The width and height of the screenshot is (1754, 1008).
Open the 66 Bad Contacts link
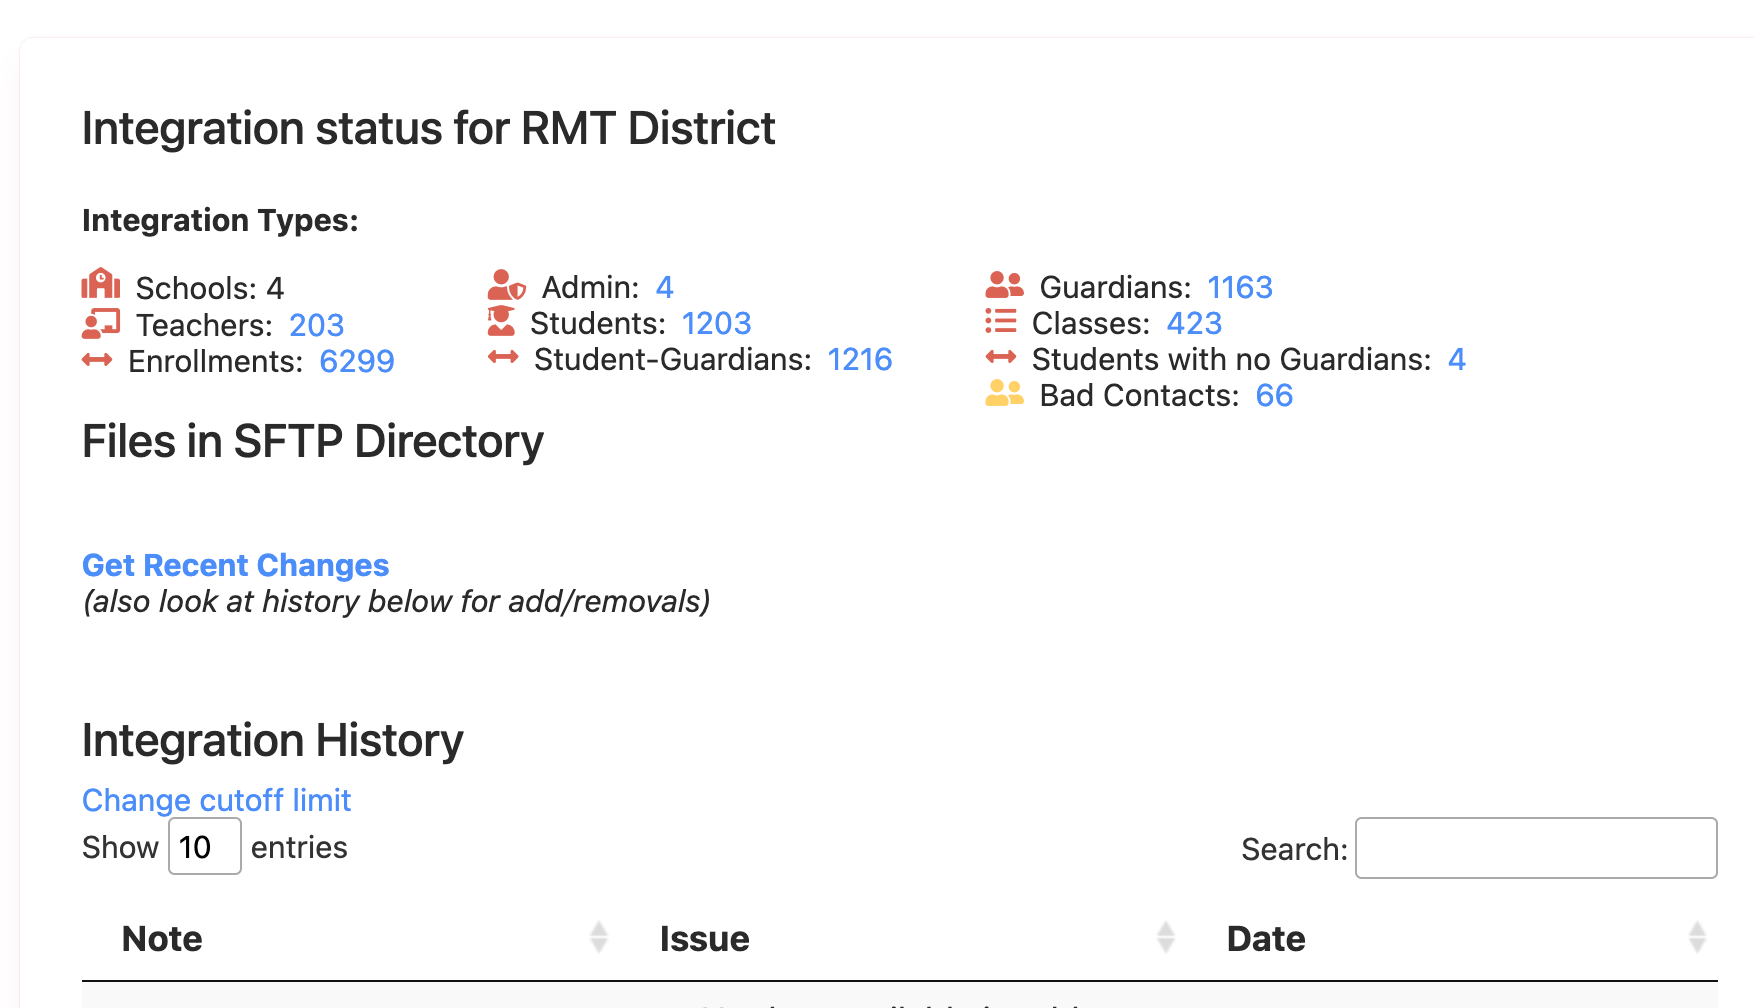pos(1274,395)
